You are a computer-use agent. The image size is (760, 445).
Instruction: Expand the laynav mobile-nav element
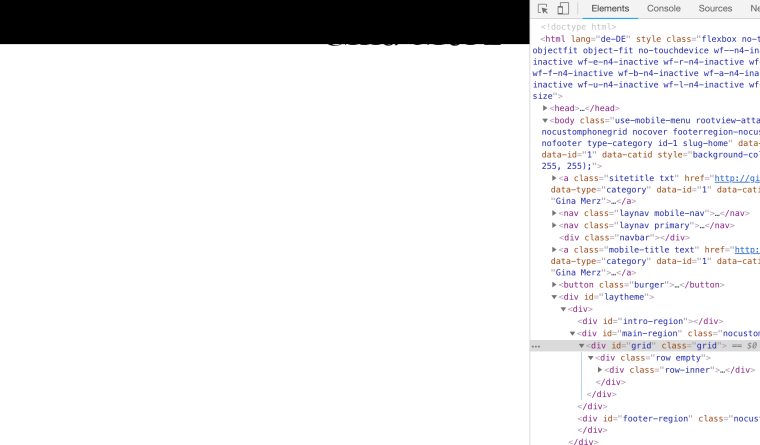pyautogui.click(x=554, y=213)
